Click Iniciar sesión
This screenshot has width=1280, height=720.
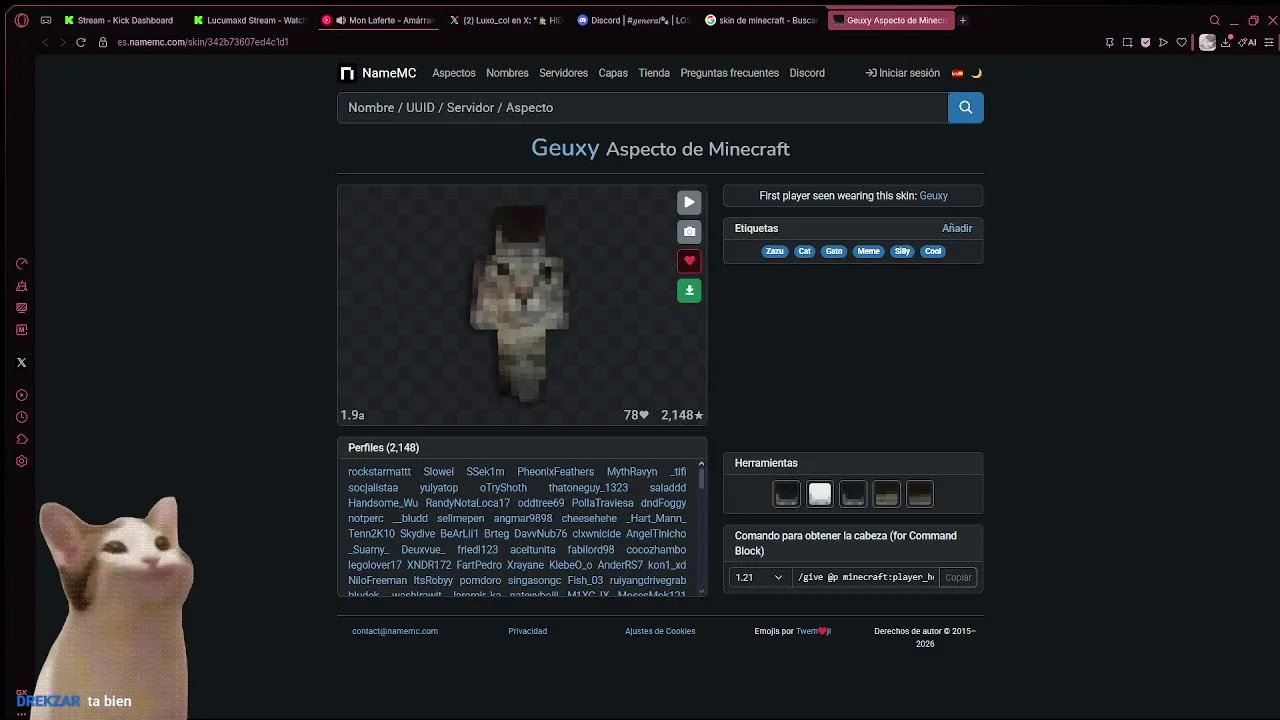pos(903,73)
